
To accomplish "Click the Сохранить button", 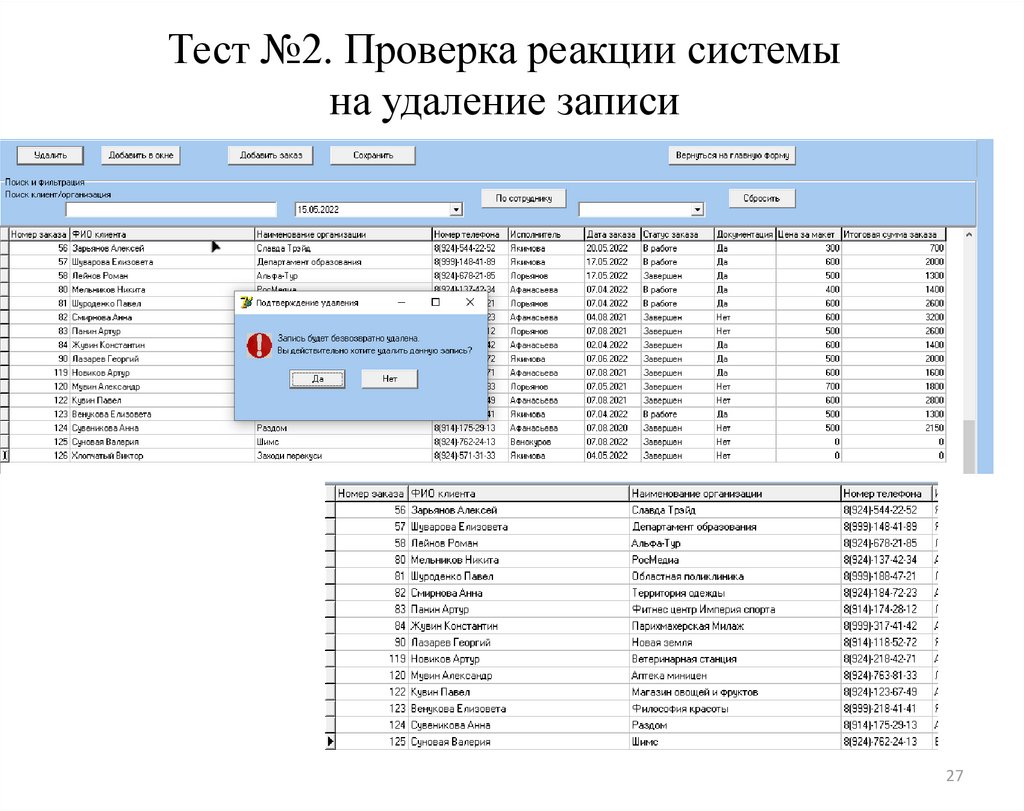I will point(373,155).
